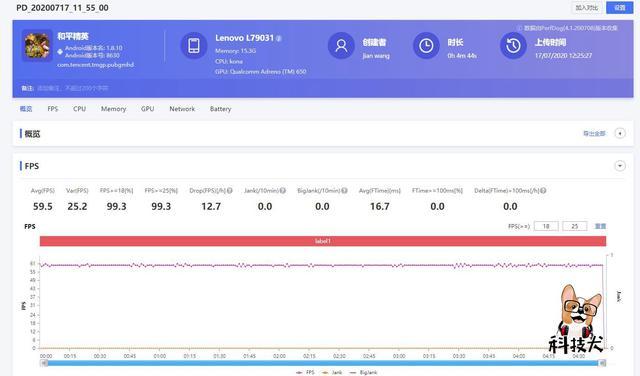Image resolution: width=640 pixels, height=376 pixels.
Task: Click the blue 设置 settings button
Action: tap(620, 8)
